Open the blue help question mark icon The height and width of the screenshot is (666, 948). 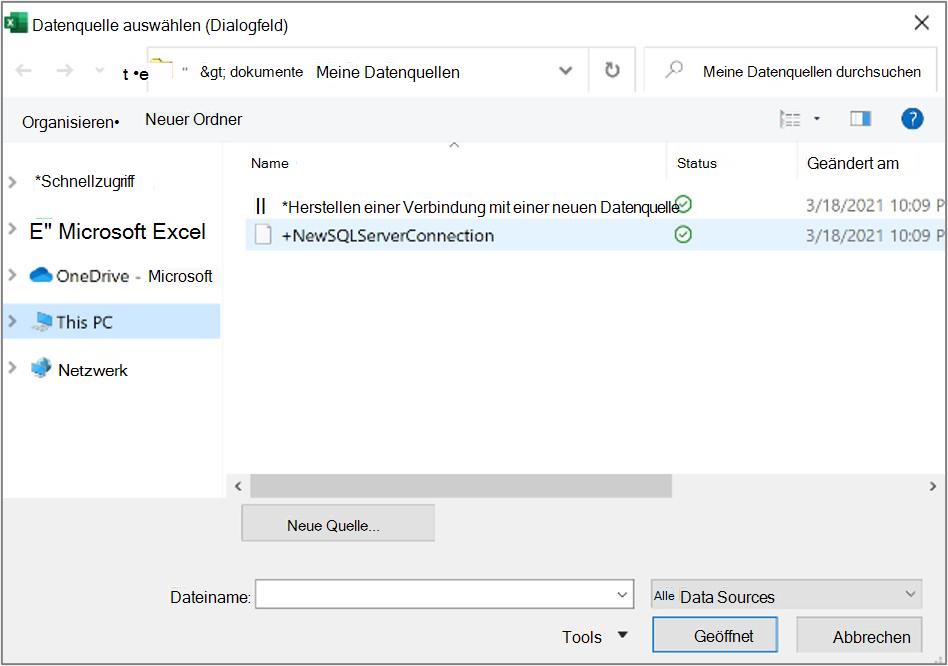point(912,118)
